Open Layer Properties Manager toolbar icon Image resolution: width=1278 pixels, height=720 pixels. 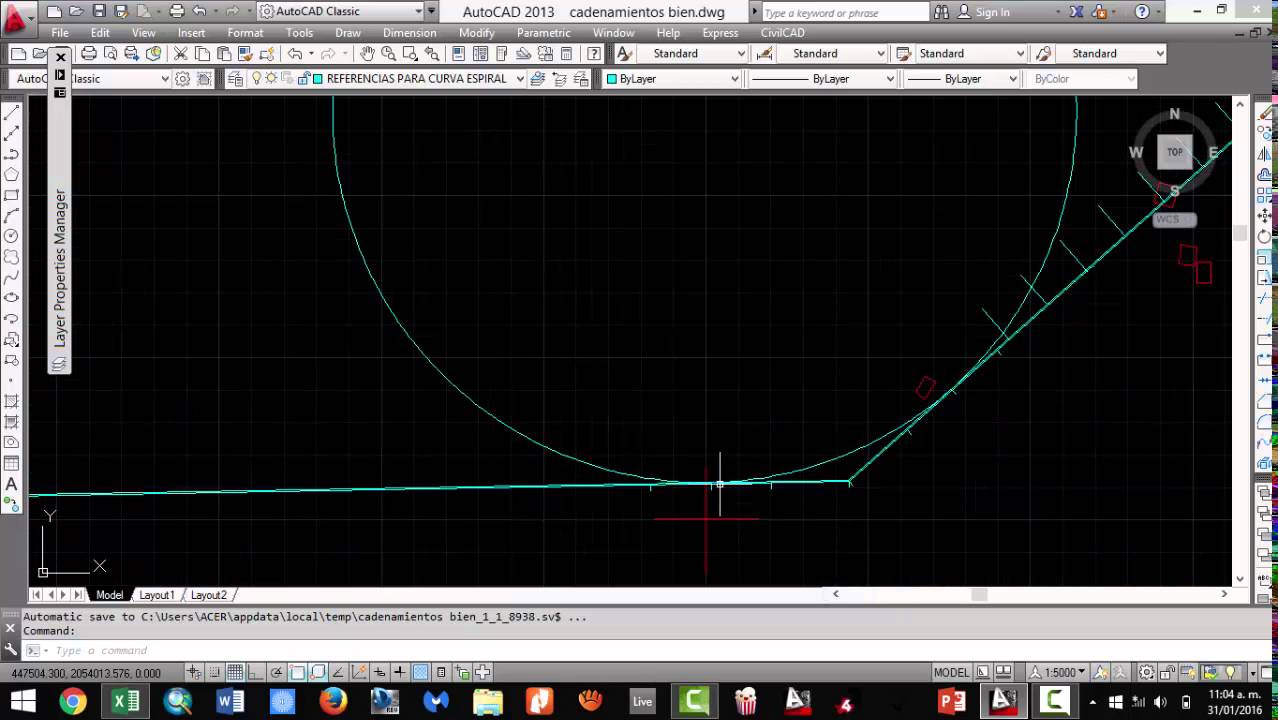(x=235, y=79)
